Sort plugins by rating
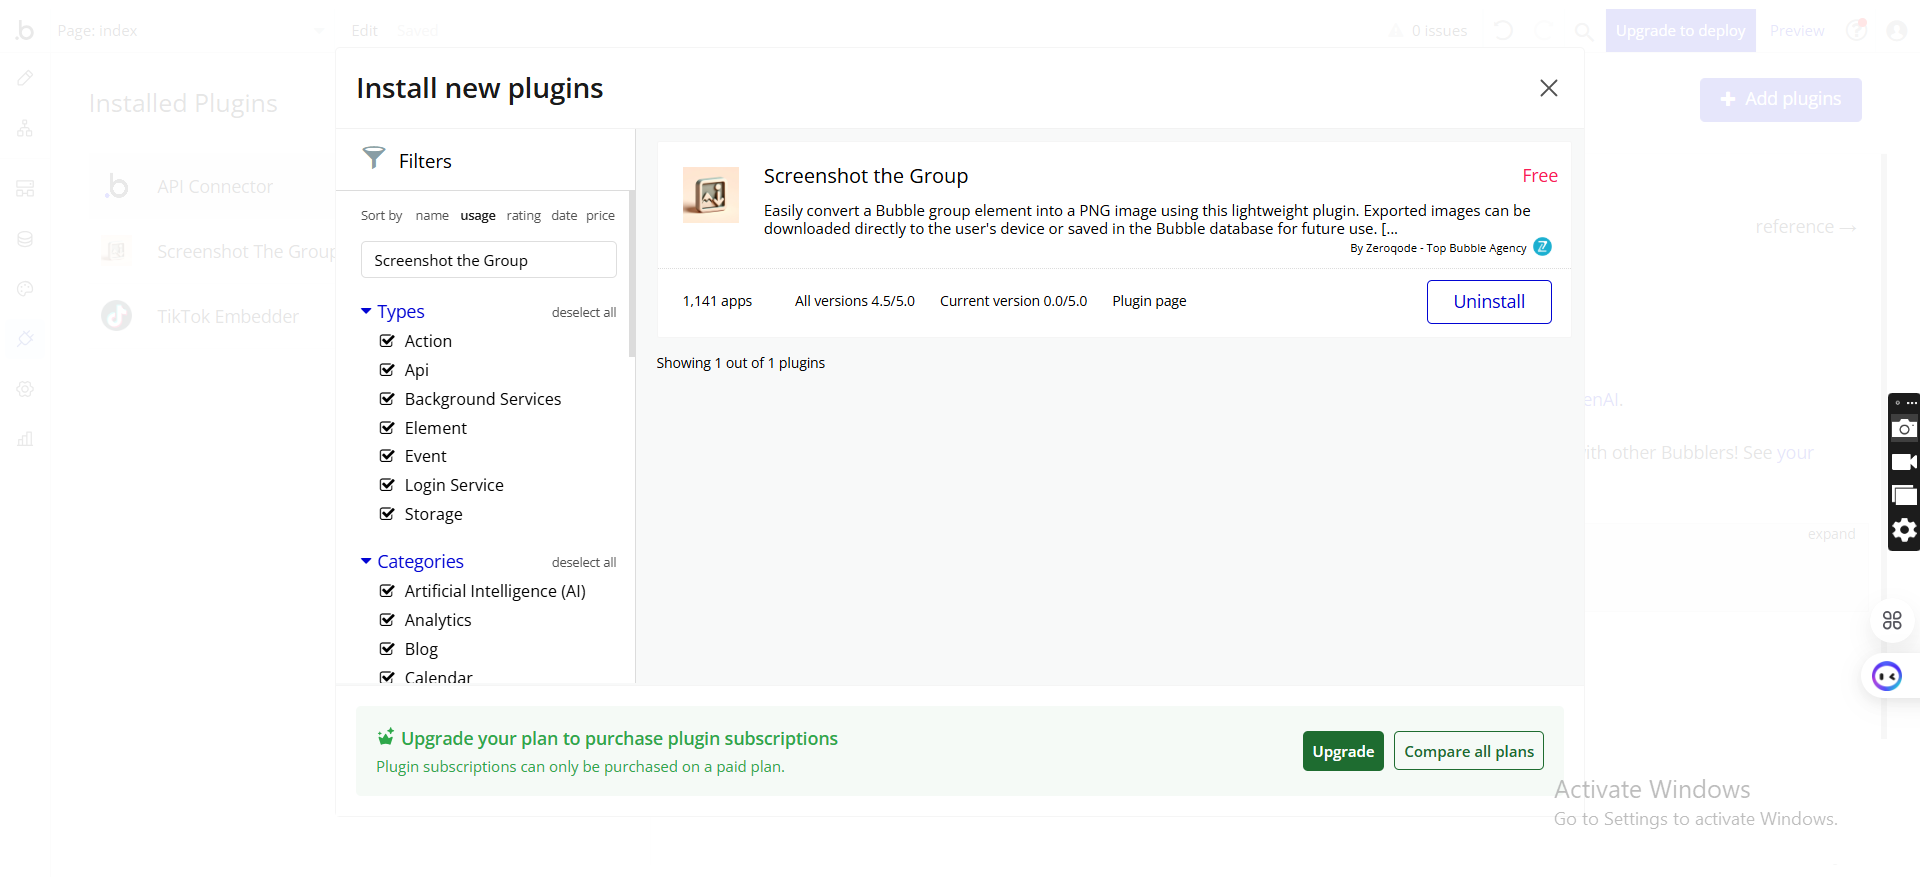Viewport: 1920px width, 877px height. [523, 216]
